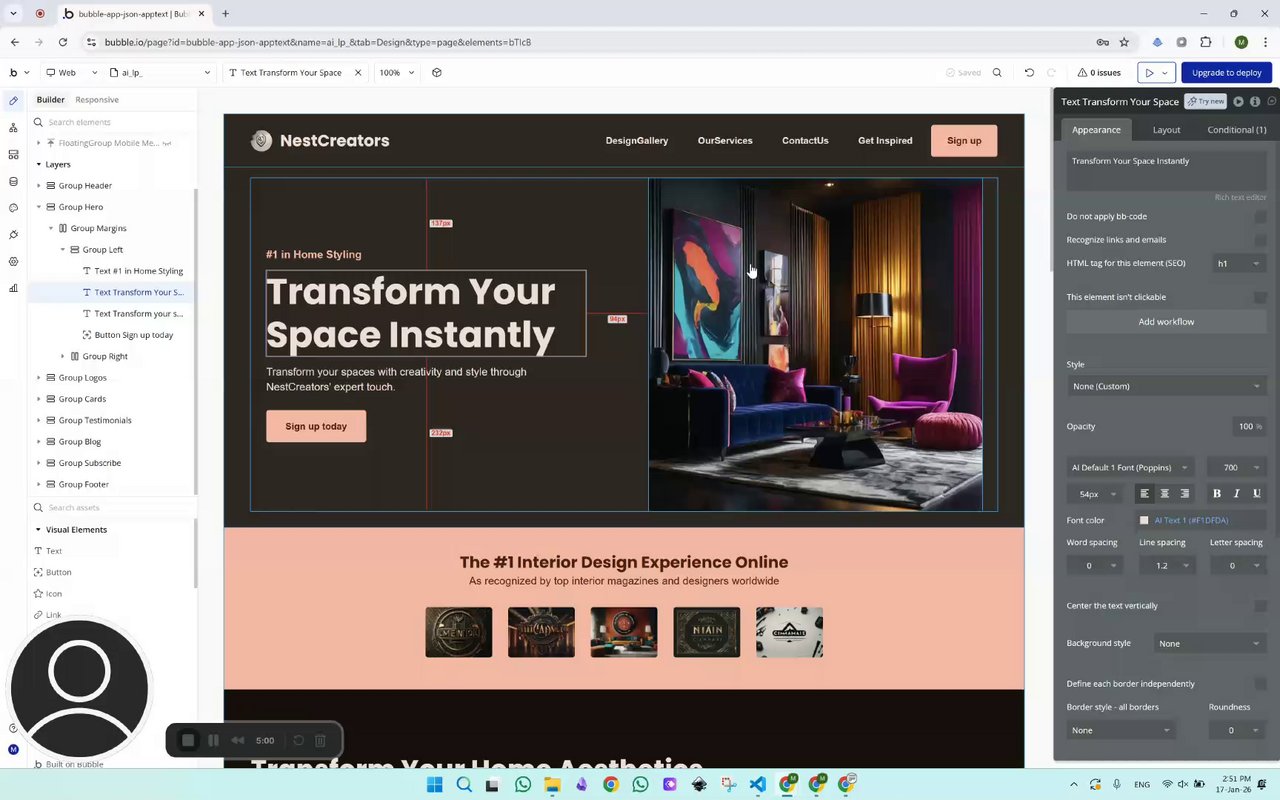Open the Style 'None (Custom)' dropdown
Viewport: 1280px width, 800px height.
[x=1166, y=386]
